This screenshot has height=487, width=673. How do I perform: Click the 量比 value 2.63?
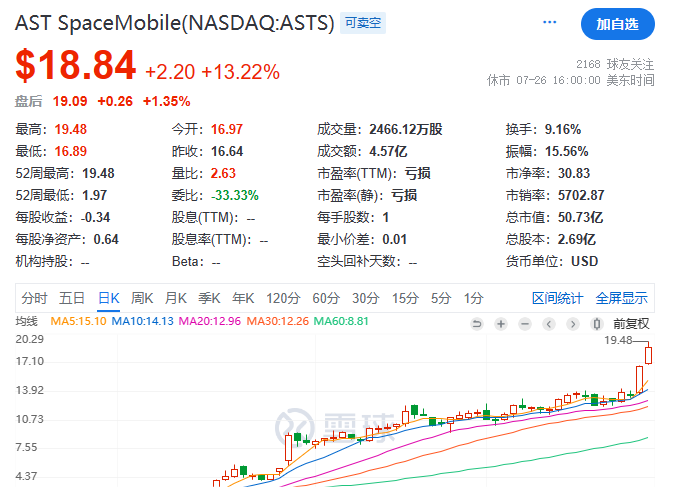pyautogui.click(x=223, y=173)
